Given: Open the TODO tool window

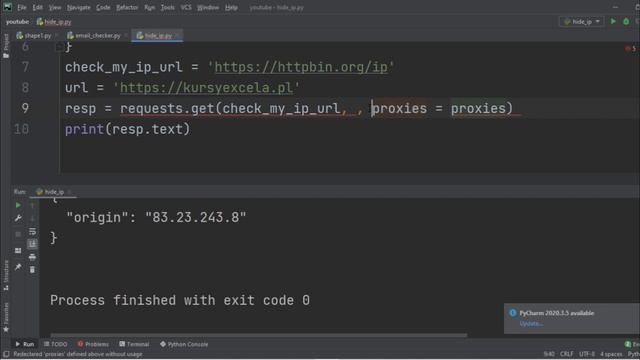Looking at the screenshot, I should coord(56,344).
